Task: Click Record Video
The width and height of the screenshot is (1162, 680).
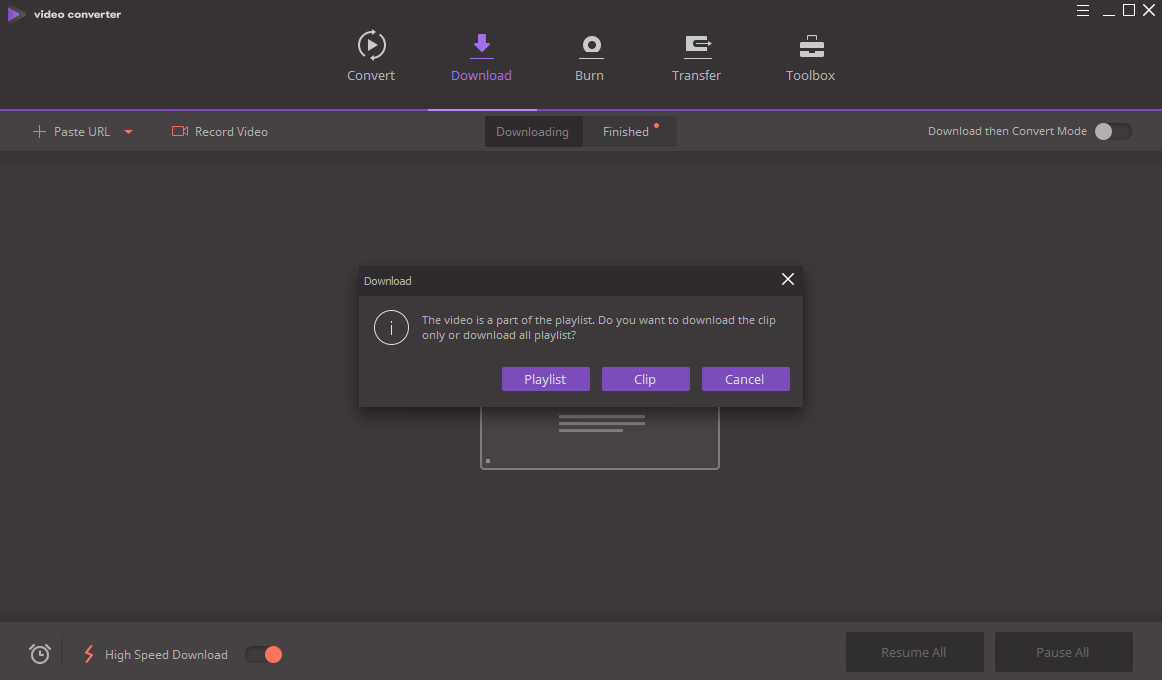Action: (220, 131)
